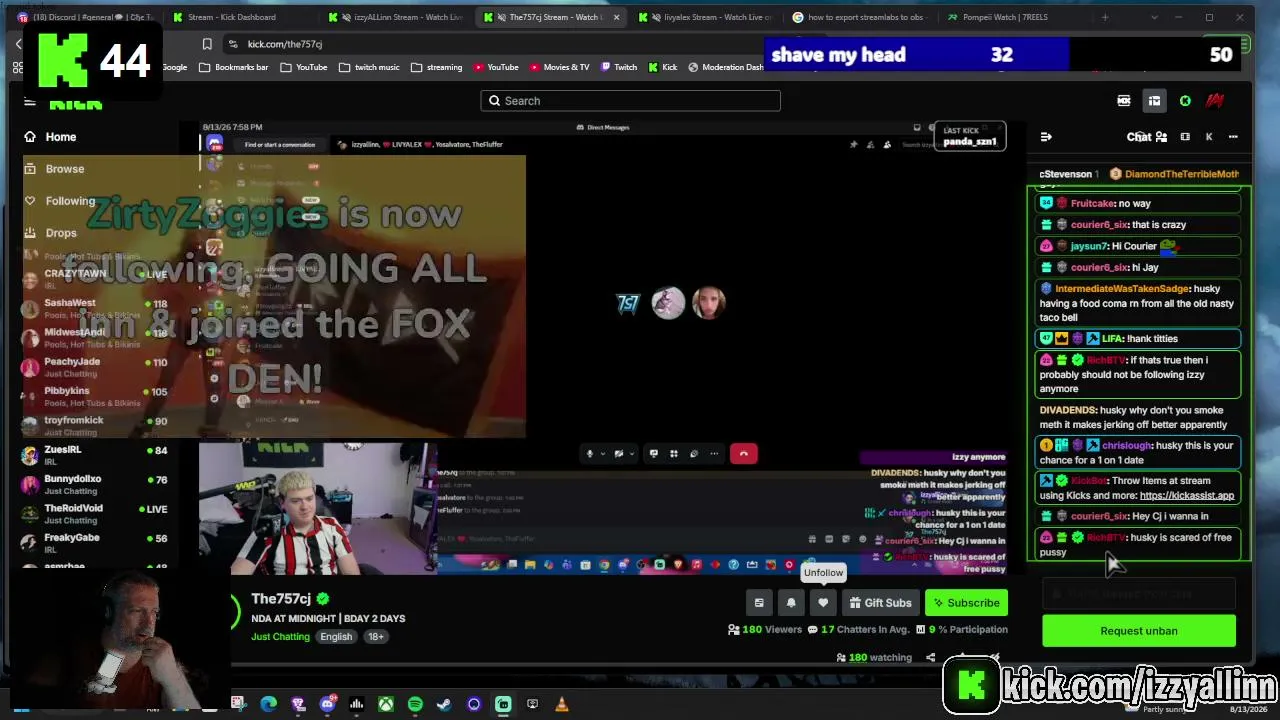
Task: Open the Movies & TV bookmark
Action: click(559, 67)
